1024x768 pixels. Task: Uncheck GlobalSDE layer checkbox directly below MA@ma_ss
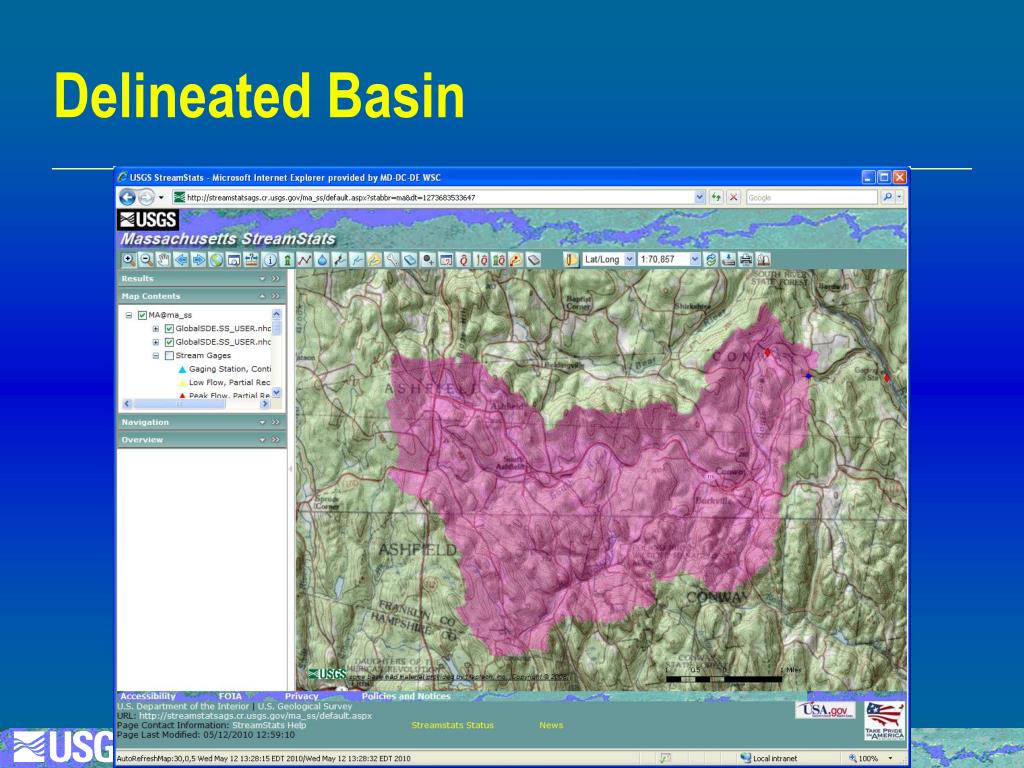pos(169,328)
